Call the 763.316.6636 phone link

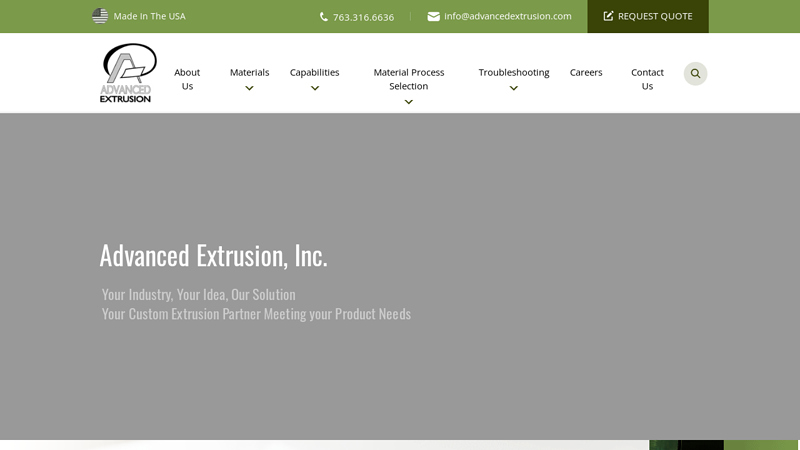(x=363, y=17)
